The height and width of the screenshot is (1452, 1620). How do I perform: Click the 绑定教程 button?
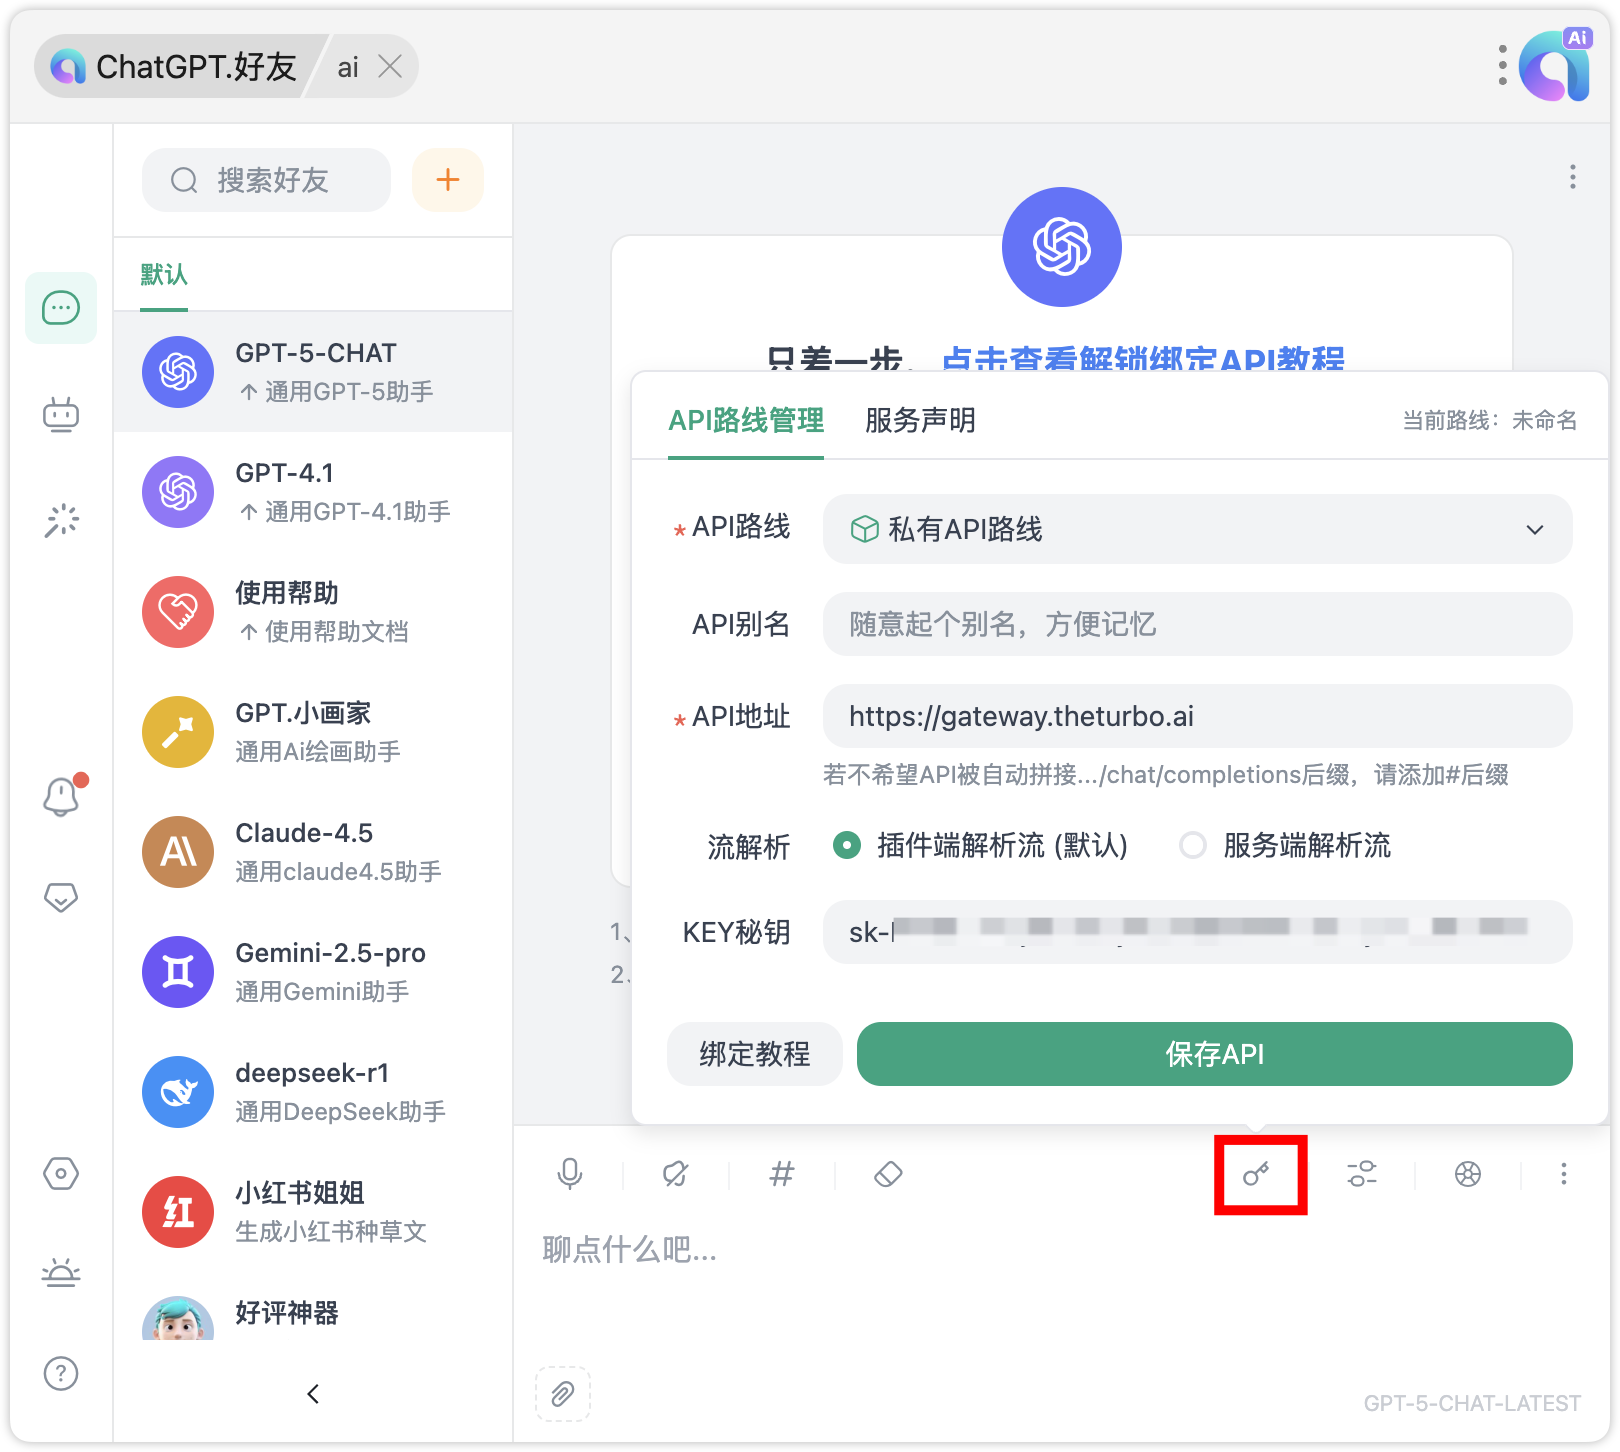755,1054
